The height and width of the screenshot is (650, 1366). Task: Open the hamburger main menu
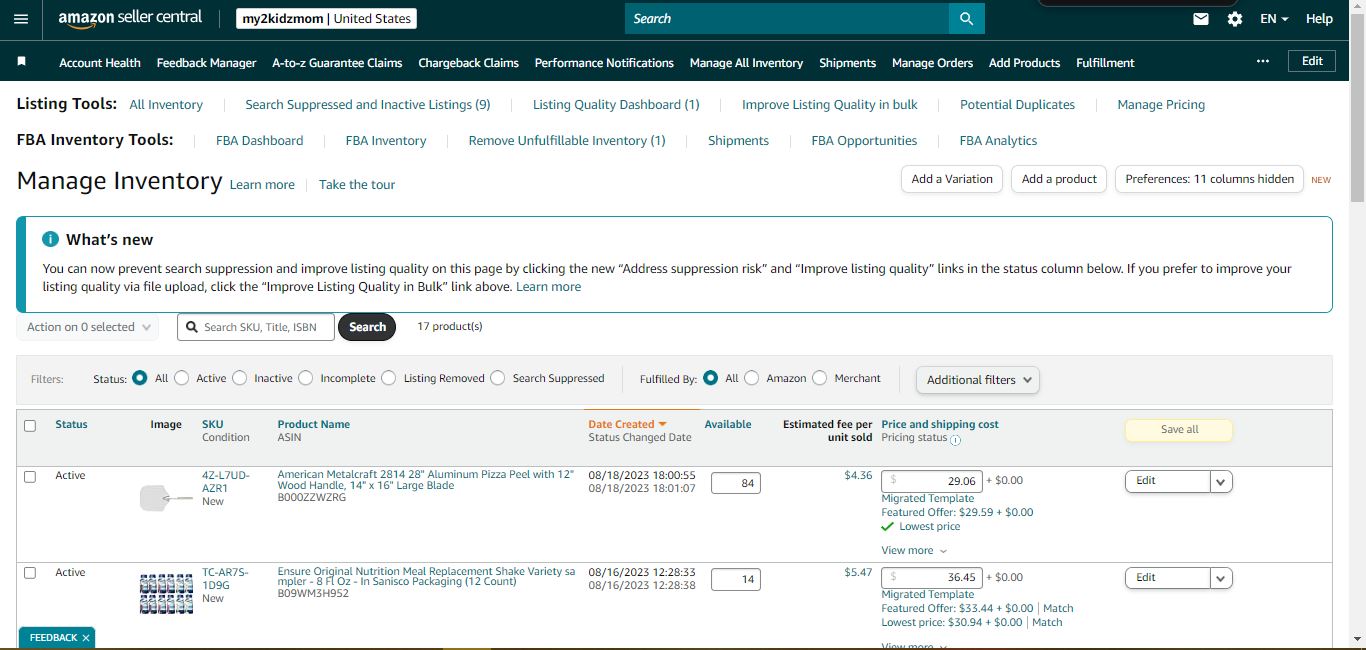(21, 19)
